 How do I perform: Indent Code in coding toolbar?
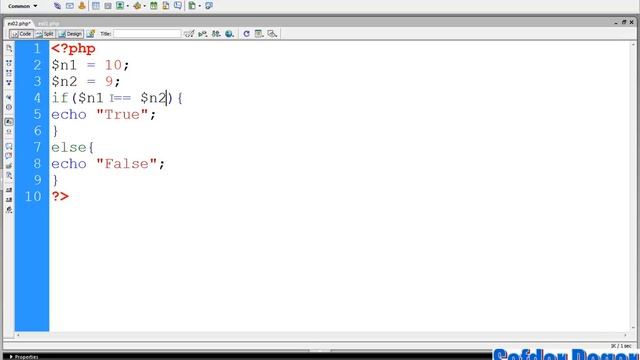(9, 190)
